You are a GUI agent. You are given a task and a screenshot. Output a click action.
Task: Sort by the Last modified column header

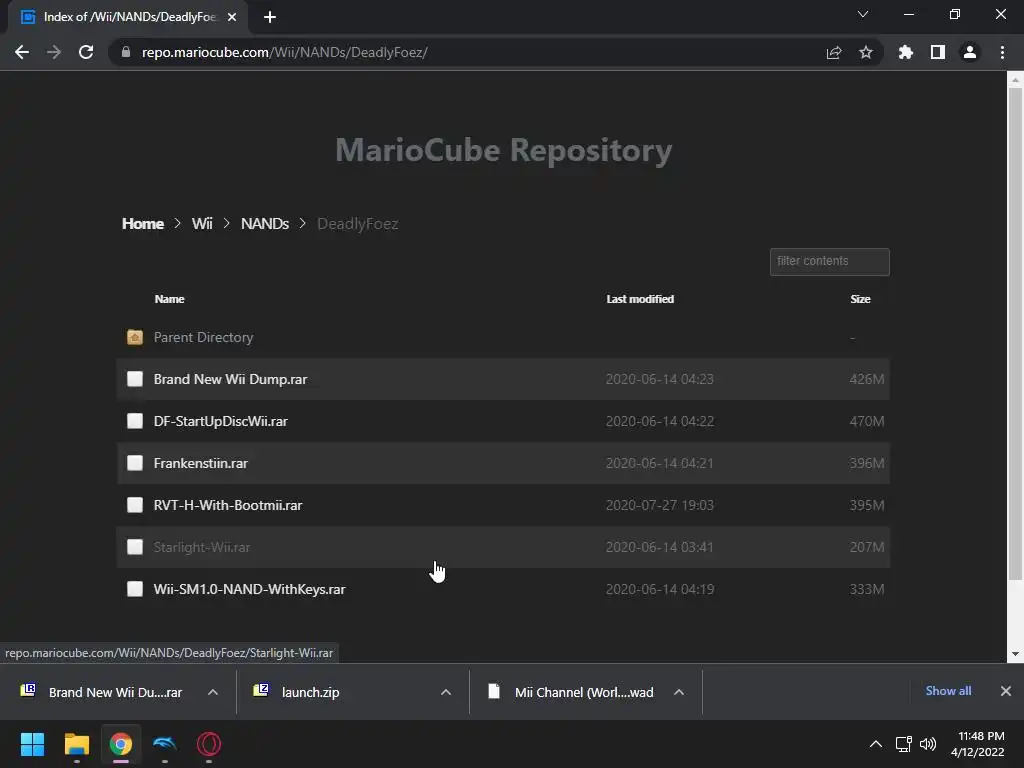point(640,299)
